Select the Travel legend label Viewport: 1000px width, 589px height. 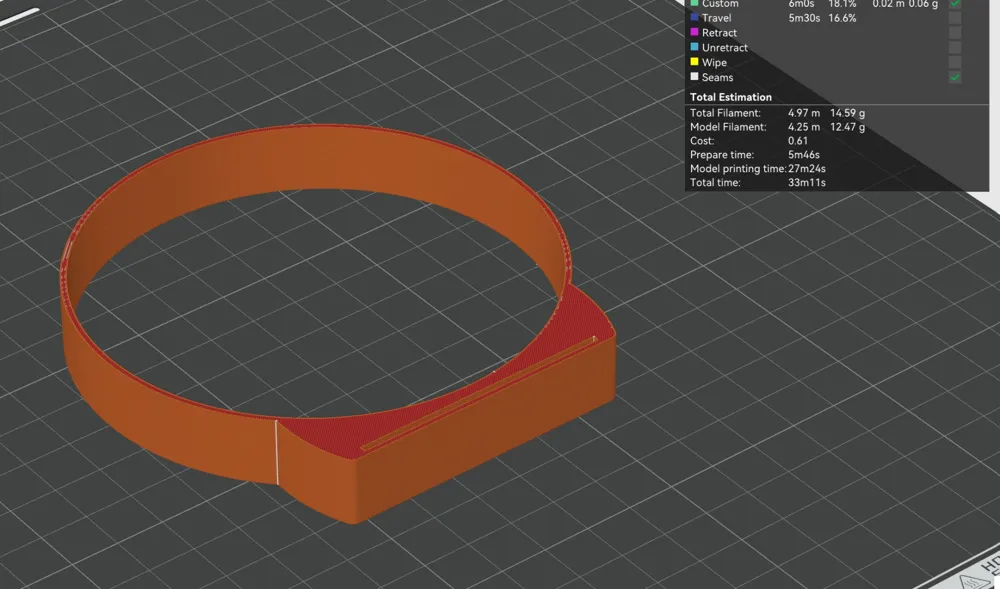716,18
